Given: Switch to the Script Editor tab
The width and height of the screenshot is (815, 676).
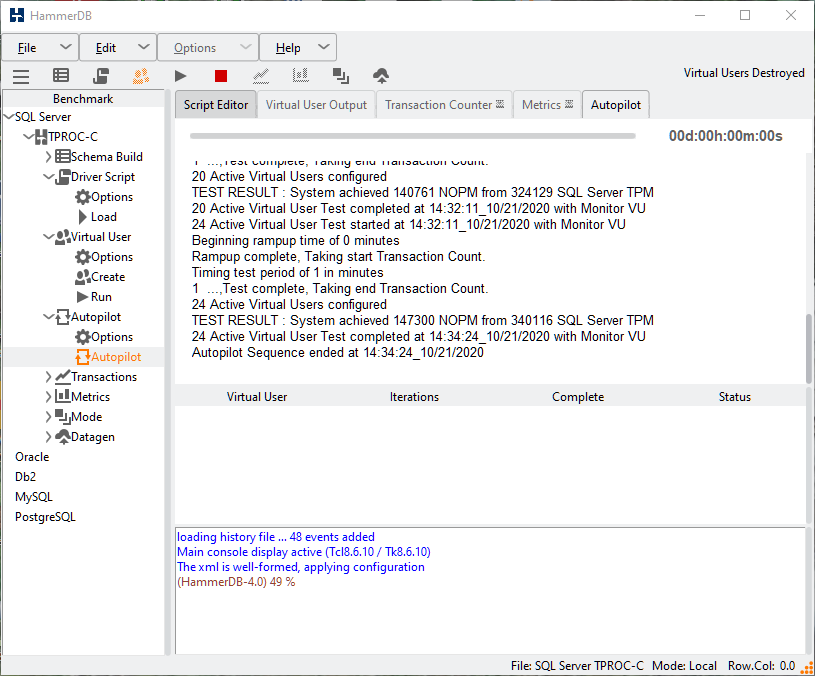Looking at the screenshot, I should click(216, 104).
